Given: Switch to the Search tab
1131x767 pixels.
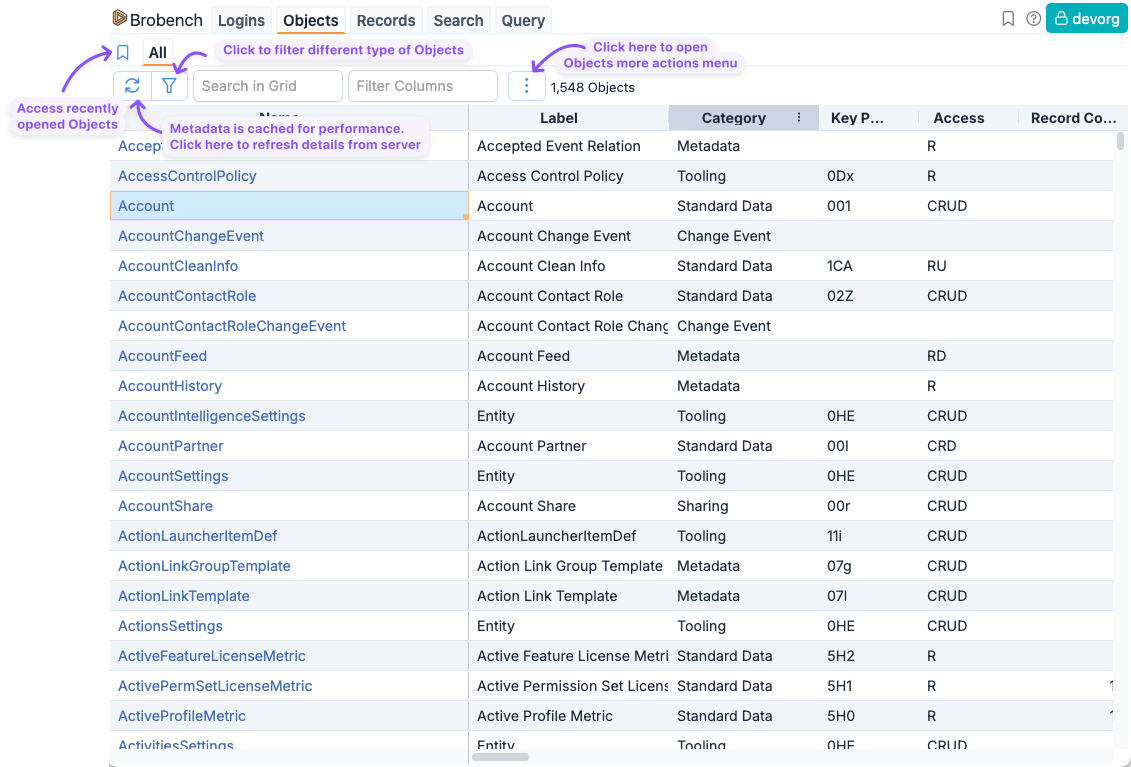Looking at the screenshot, I should click(458, 20).
